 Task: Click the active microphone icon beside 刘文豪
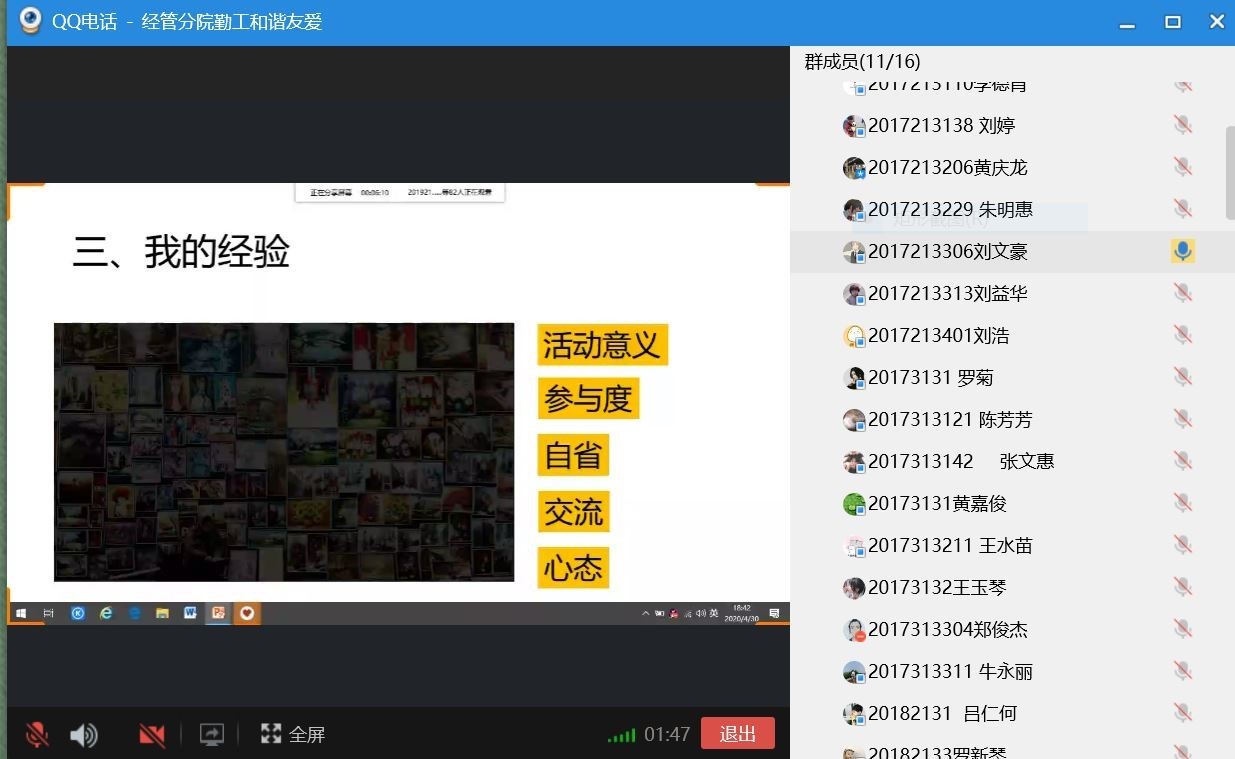click(1182, 251)
